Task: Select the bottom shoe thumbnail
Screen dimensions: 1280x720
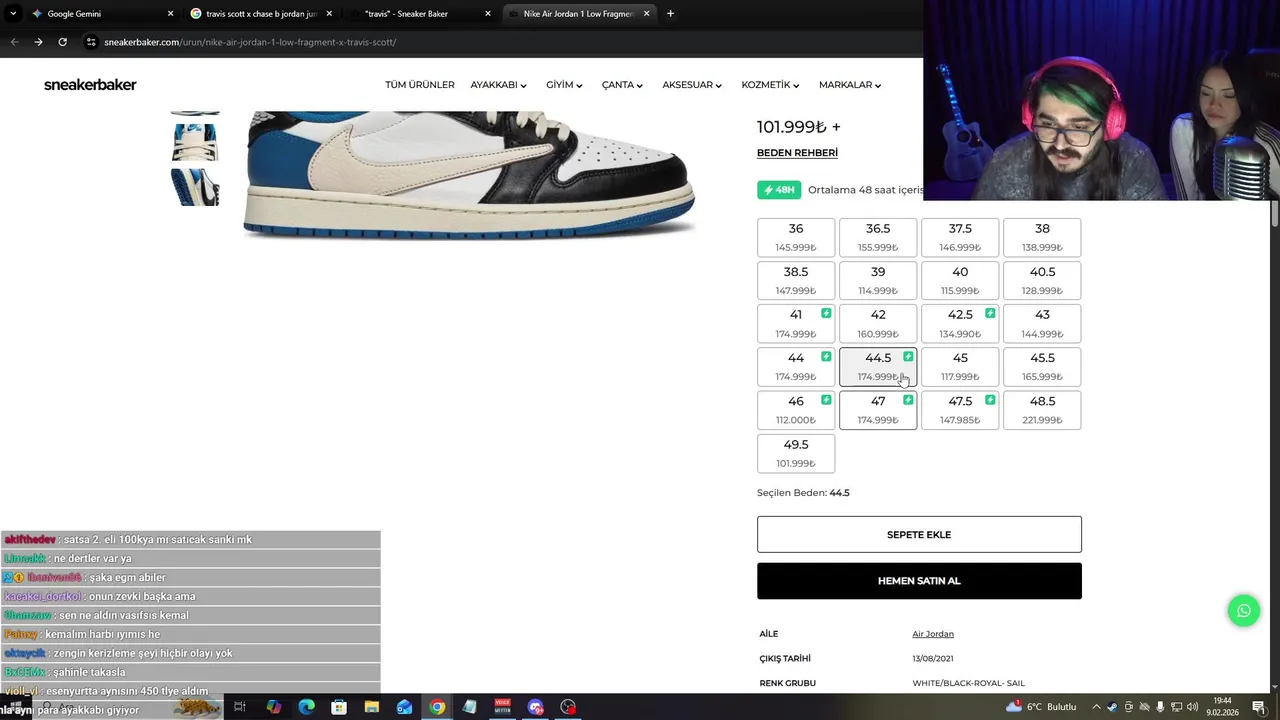Action: pos(195,187)
